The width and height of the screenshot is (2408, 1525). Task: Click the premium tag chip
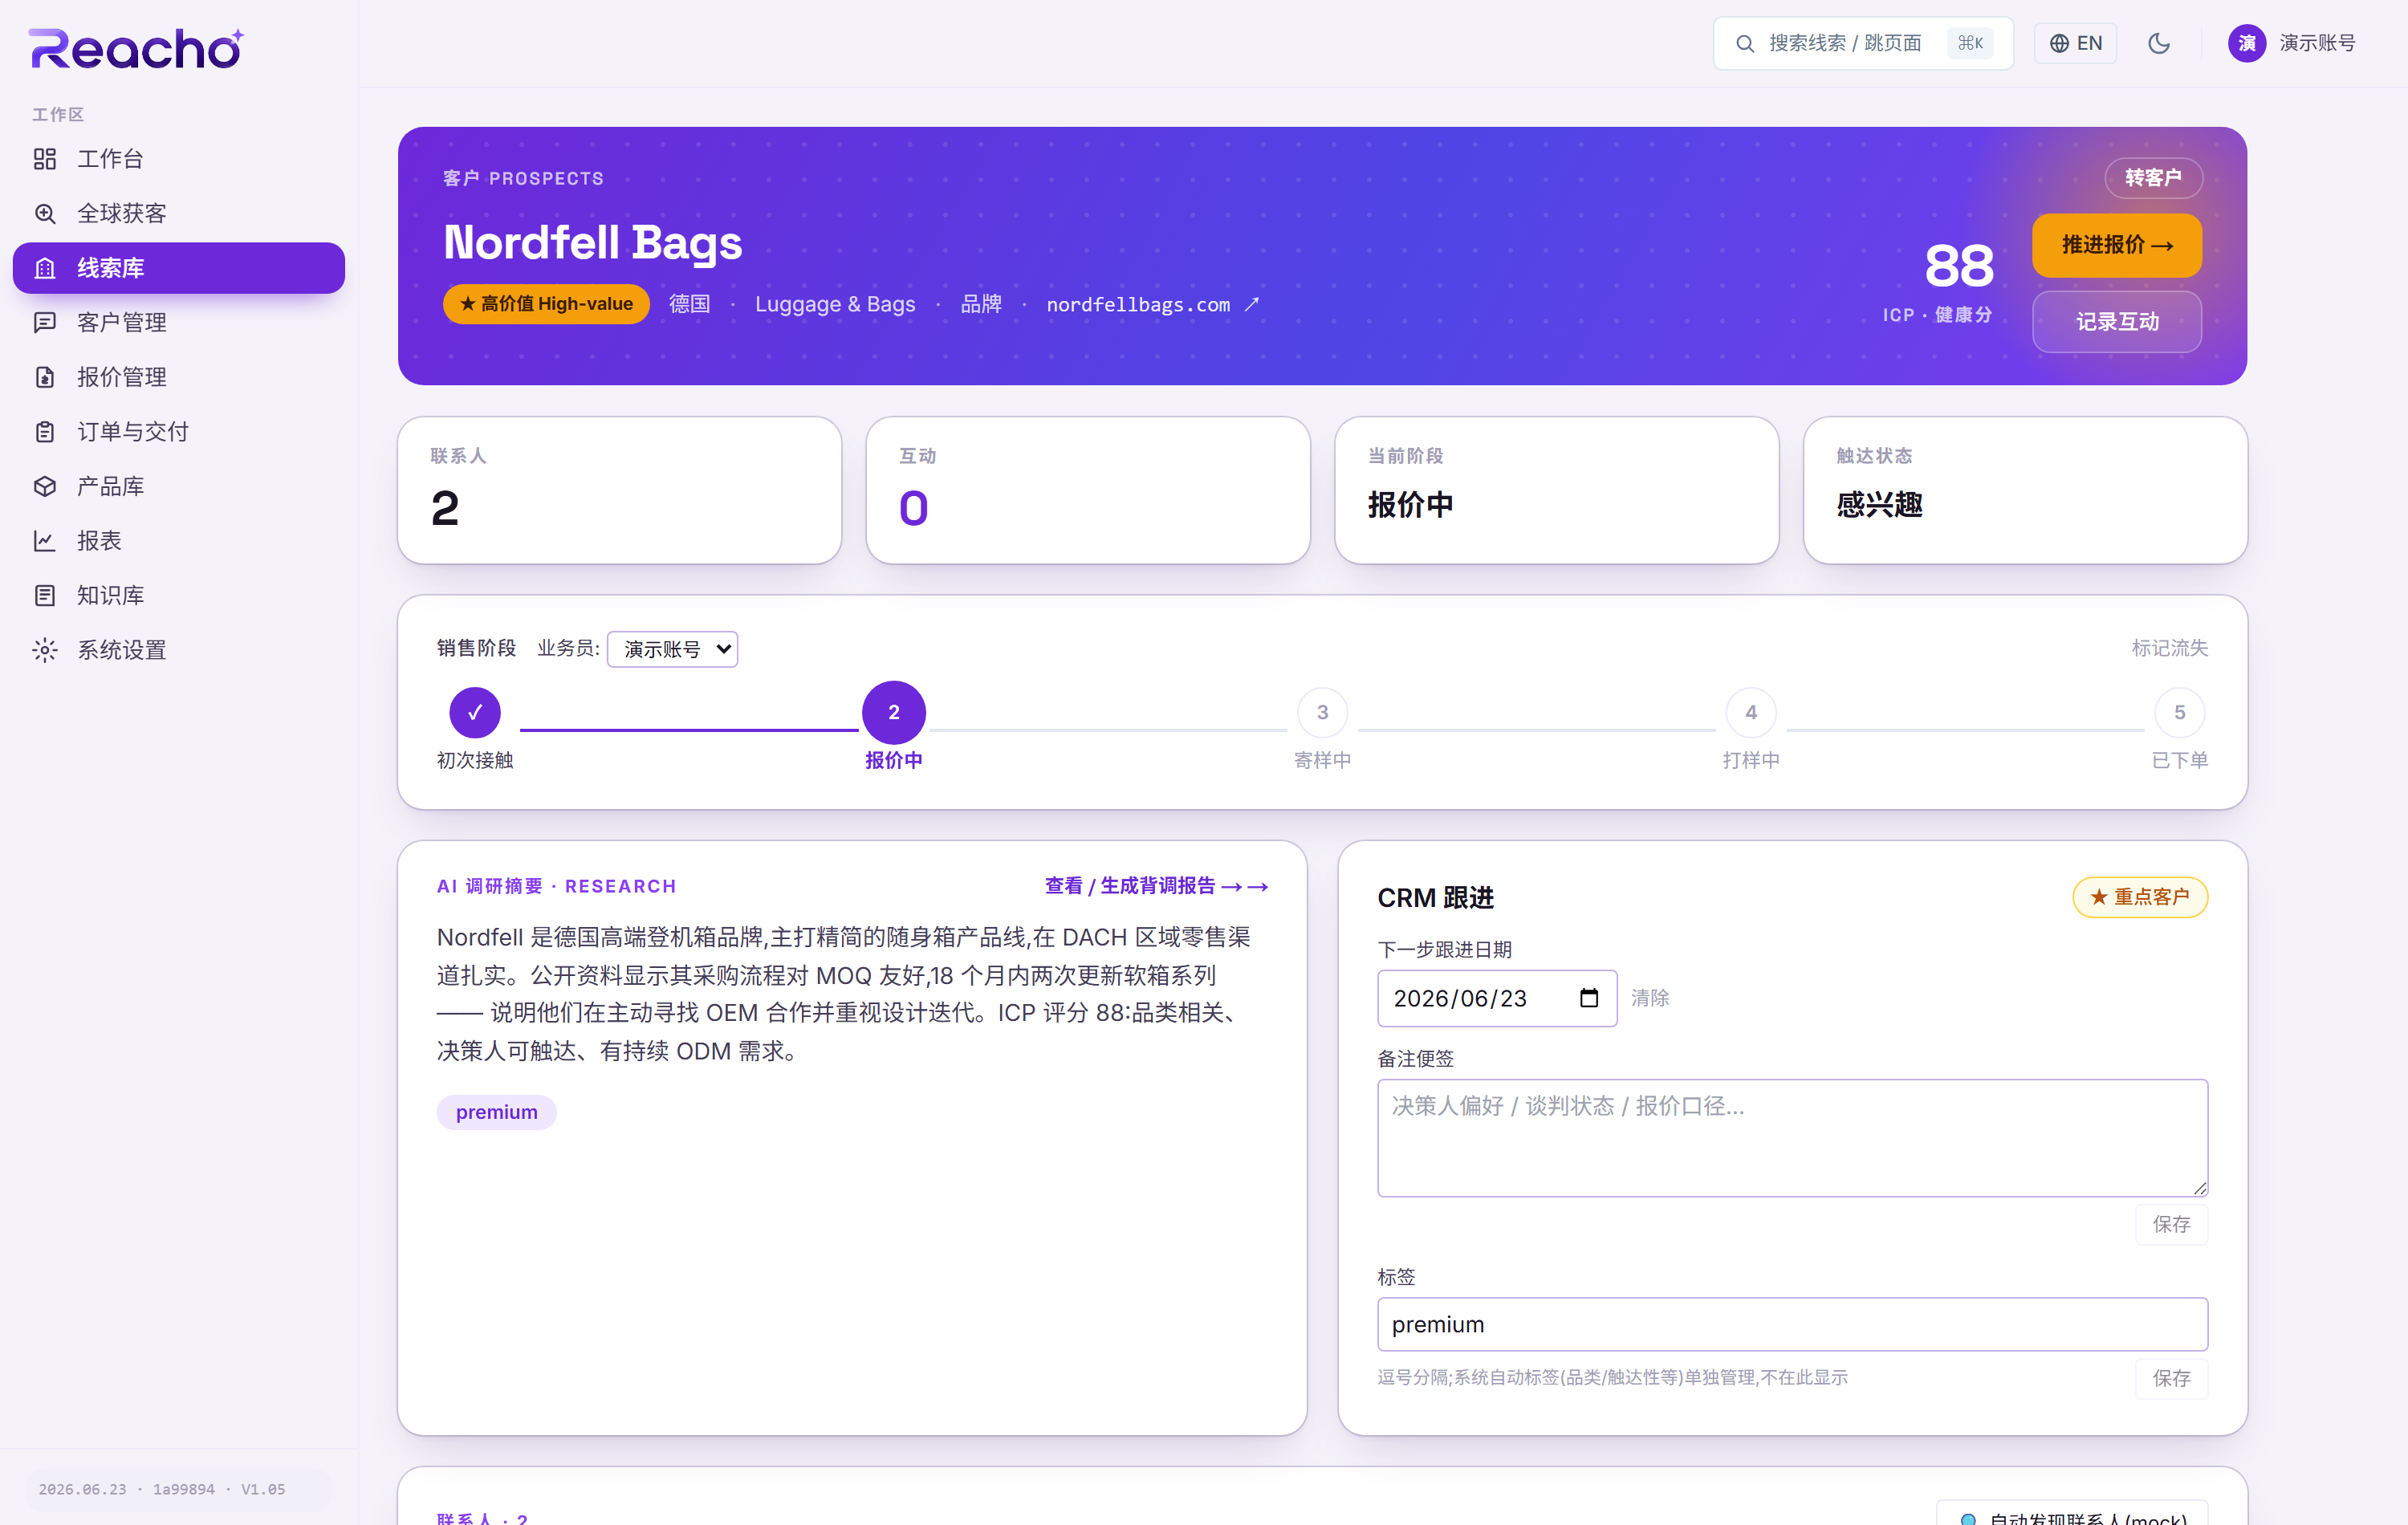pyautogui.click(x=496, y=1112)
